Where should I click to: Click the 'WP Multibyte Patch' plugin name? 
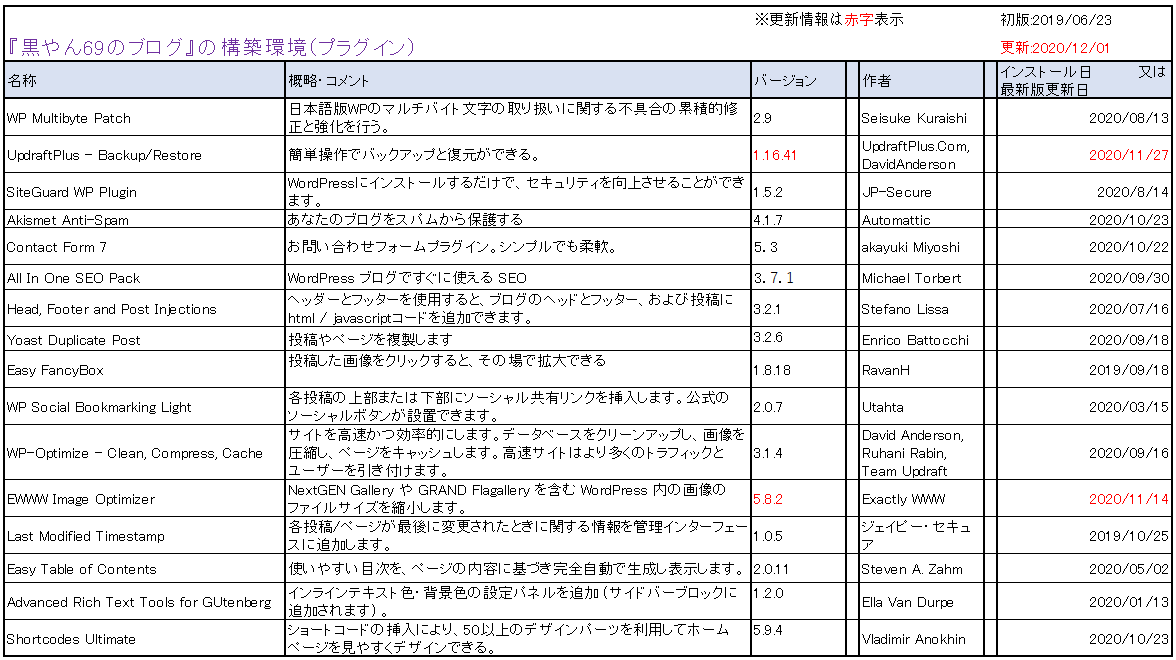click(68, 118)
